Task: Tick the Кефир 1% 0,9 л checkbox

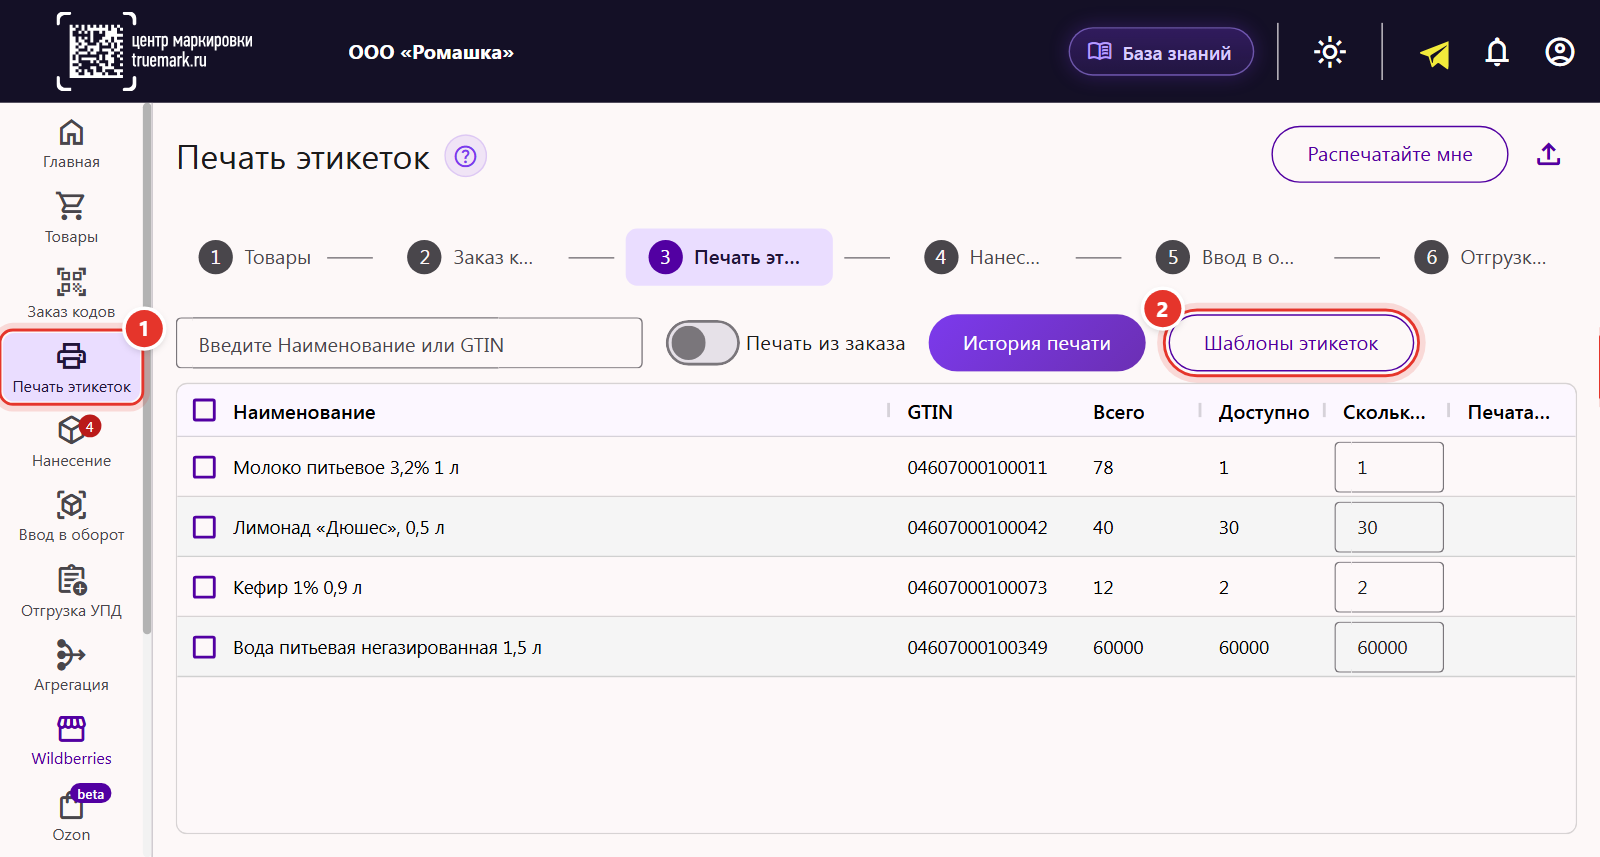Action: pyautogui.click(x=205, y=587)
